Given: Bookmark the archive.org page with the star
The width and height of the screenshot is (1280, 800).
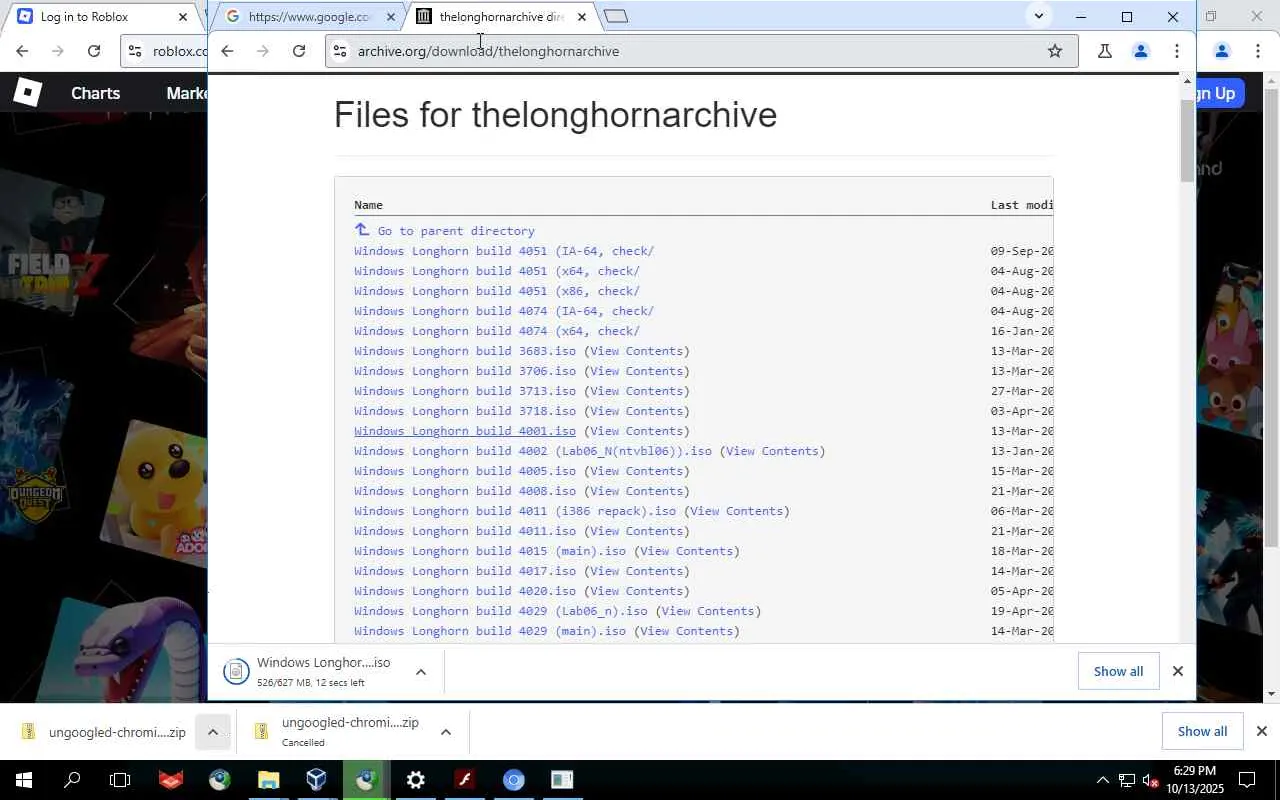Looking at the screenshot, I should pos(1055,51).
